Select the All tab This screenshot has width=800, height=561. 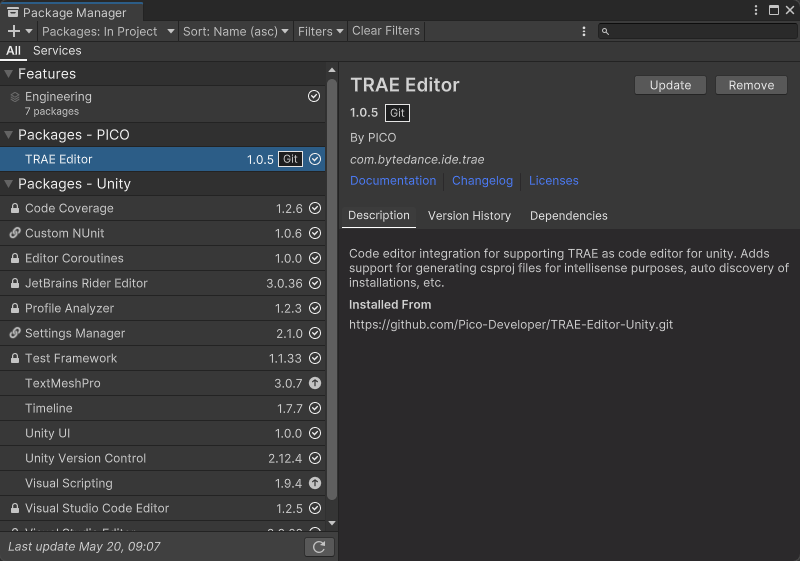(13, 50)
